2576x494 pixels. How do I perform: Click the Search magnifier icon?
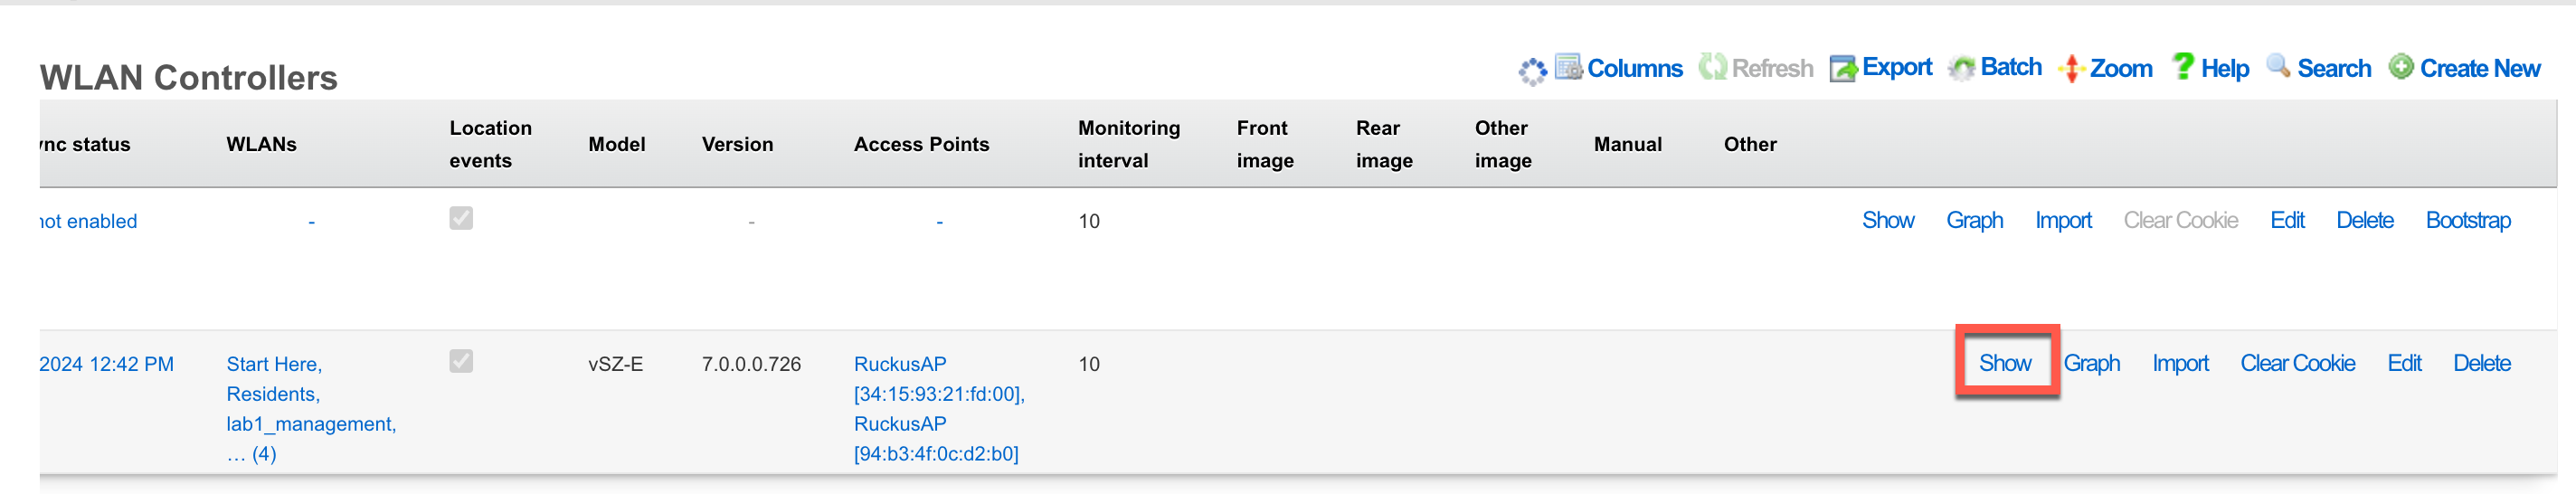(x=2278, y=66)
